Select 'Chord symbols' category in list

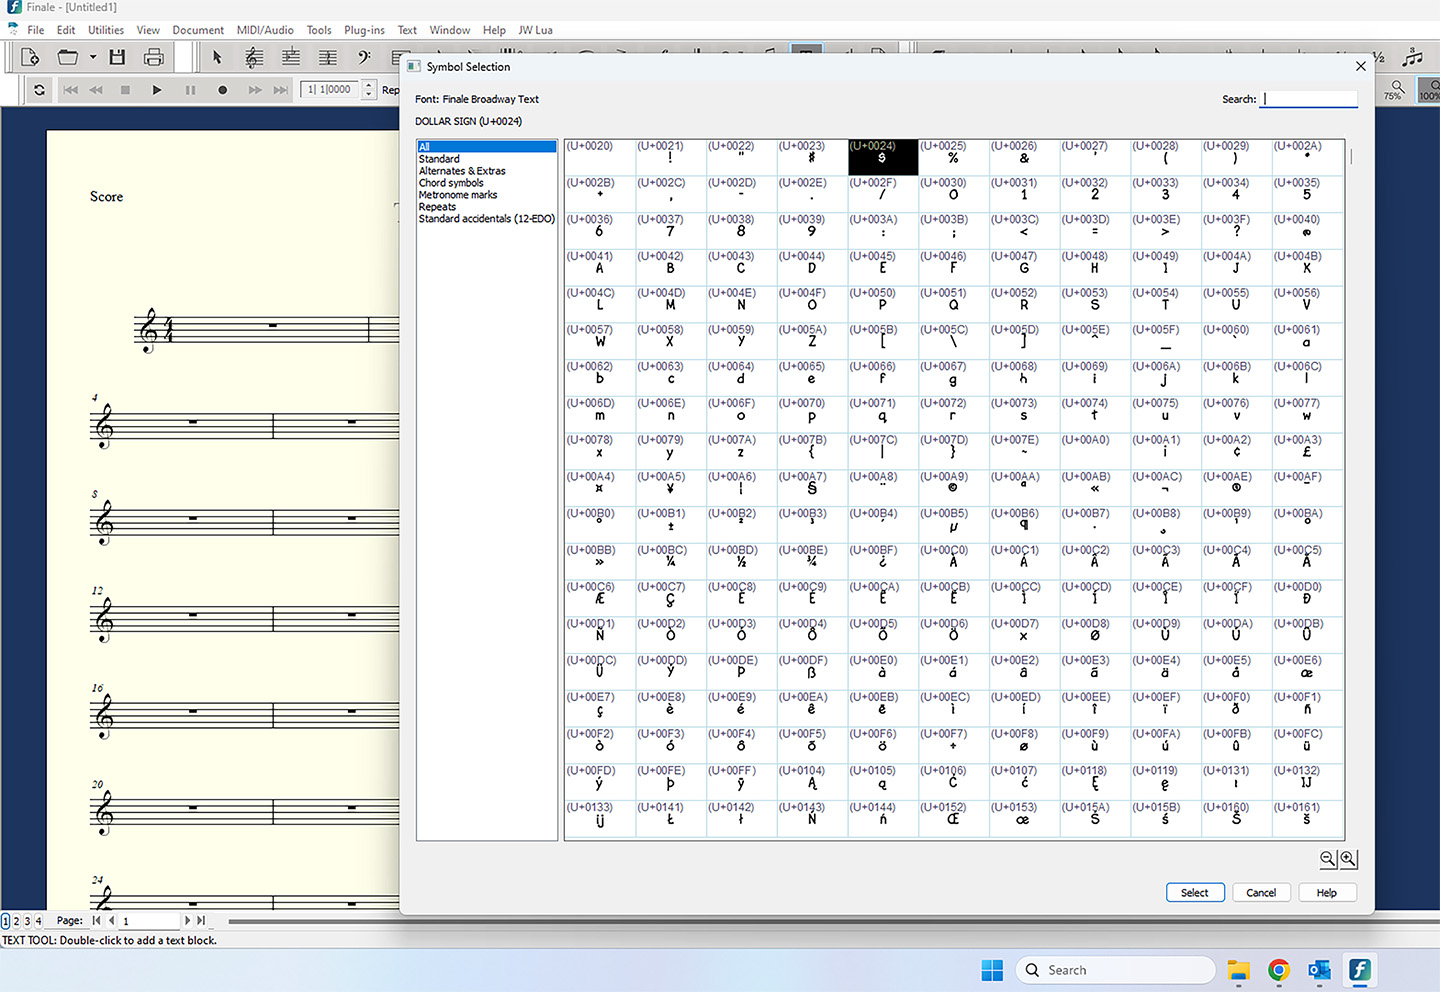tap(451, 183)
